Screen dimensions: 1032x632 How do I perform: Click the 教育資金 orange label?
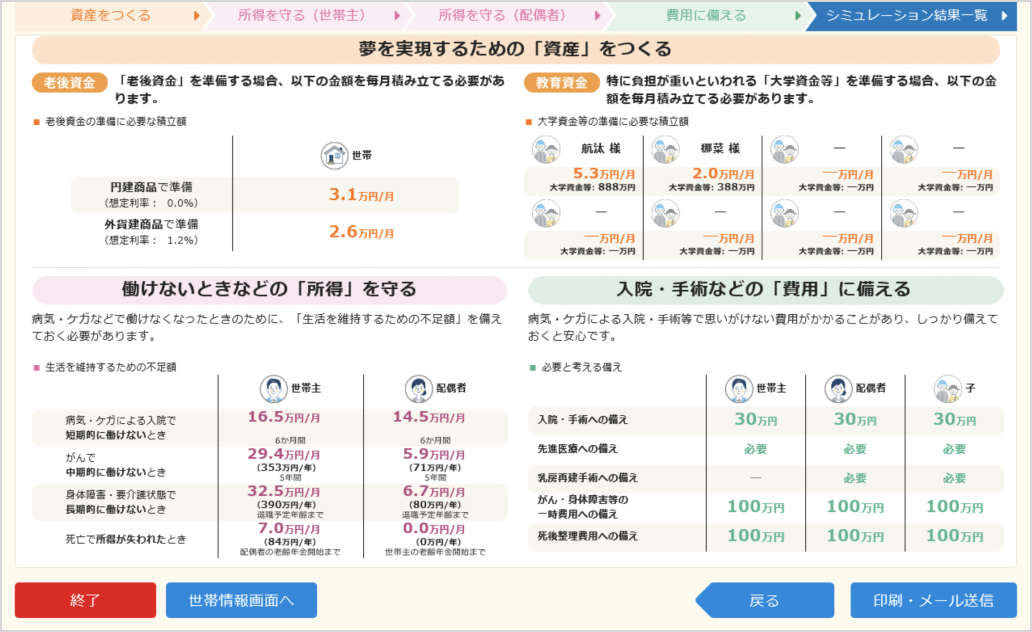(x=561, y=82)
